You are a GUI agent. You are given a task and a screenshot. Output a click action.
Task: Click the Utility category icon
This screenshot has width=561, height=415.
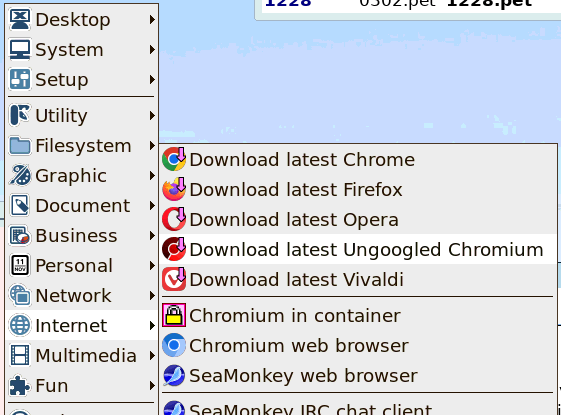point(20,115)
